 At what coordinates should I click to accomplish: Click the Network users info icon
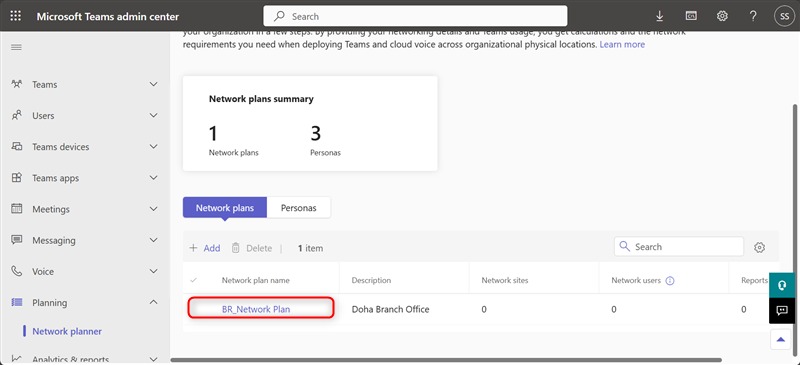(670, 281)
